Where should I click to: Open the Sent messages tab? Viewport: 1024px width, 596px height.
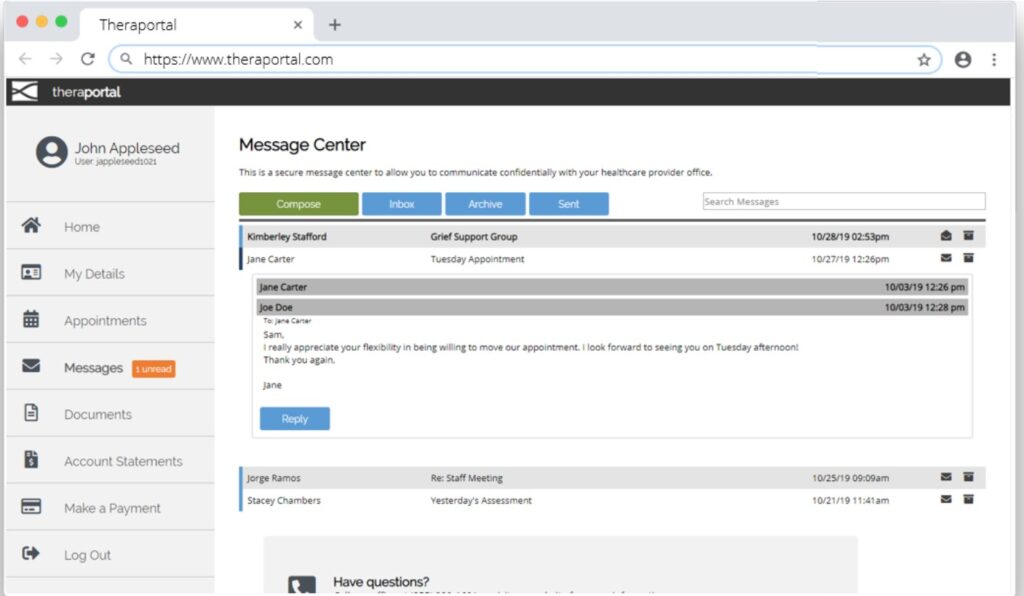[x=569, y=203]
